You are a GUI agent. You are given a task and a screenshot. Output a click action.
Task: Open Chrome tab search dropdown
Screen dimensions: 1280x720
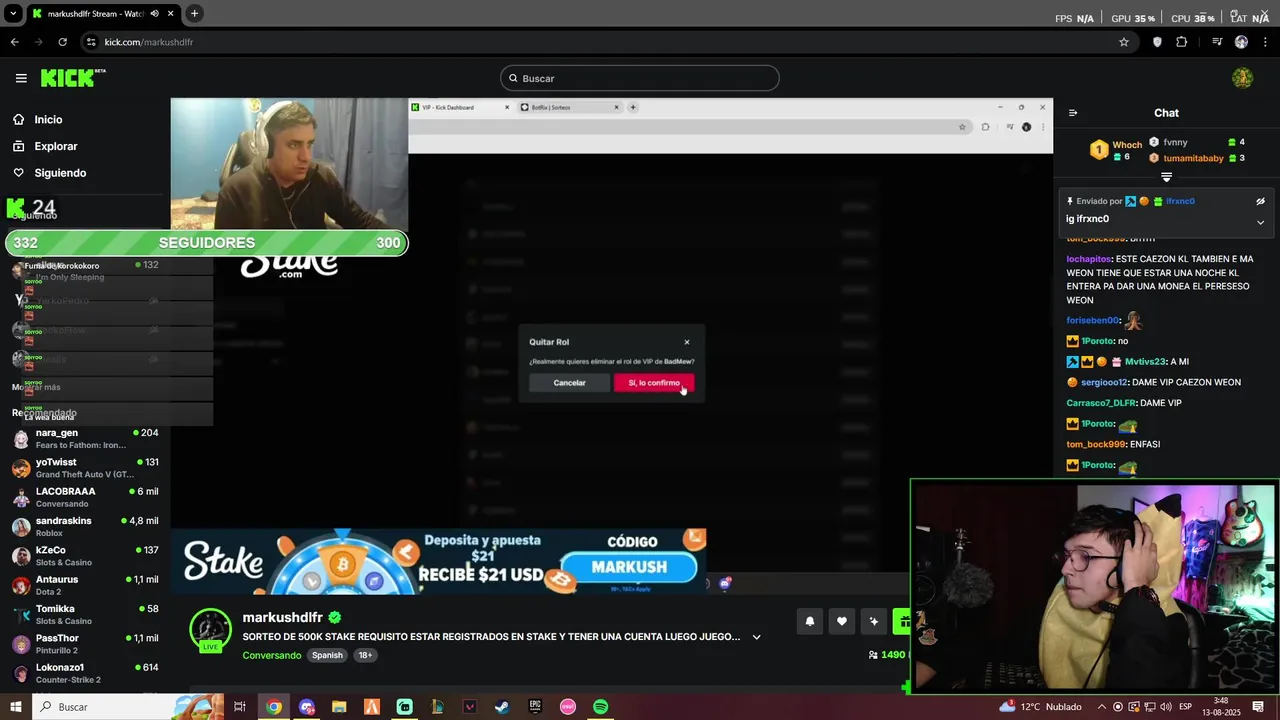click(13, 14)
